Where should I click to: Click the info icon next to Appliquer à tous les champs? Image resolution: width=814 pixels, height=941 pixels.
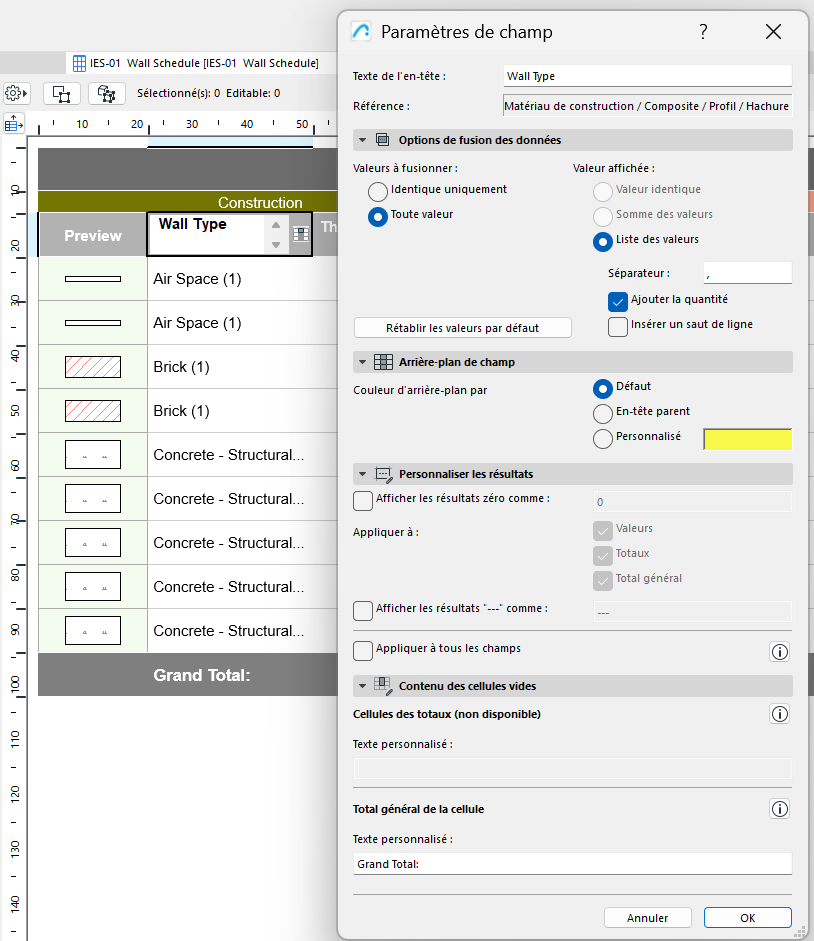click(779, 652)
